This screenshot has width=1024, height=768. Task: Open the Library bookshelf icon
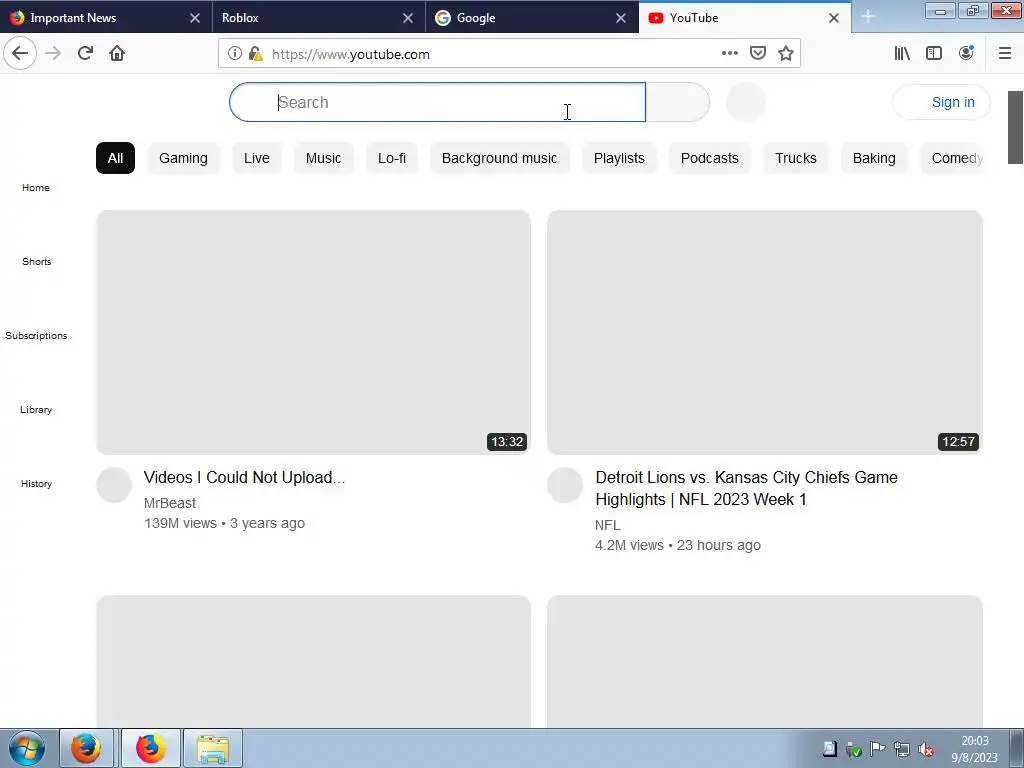(902, 54)
